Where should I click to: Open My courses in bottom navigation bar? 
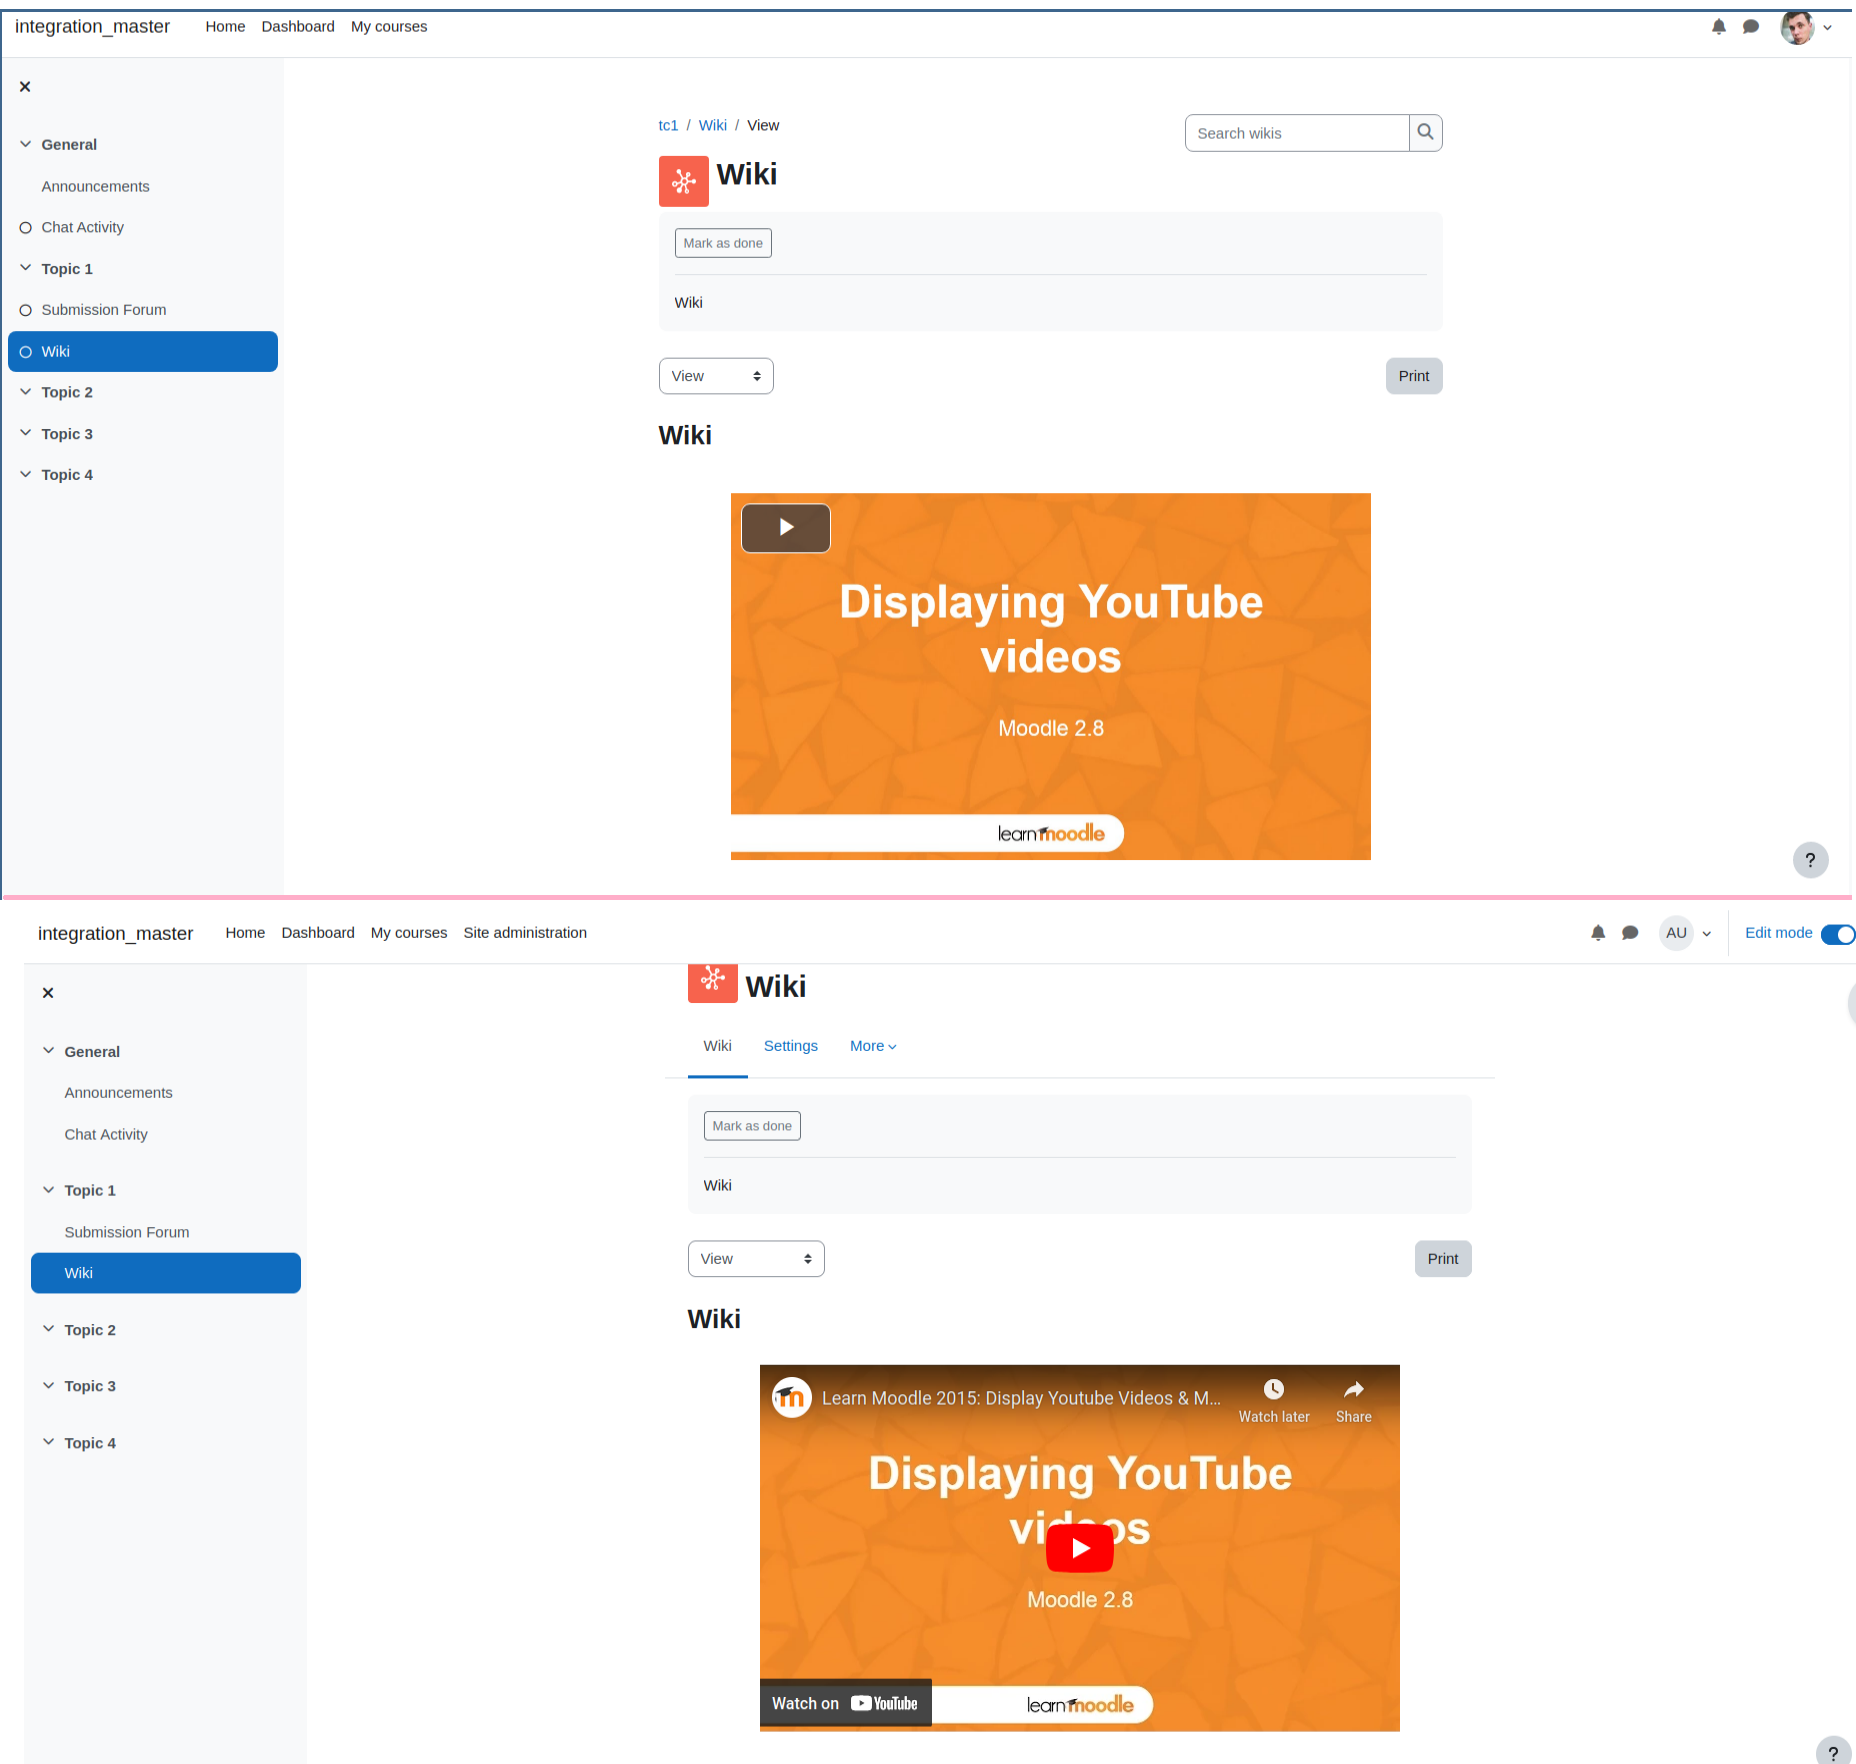409,933
